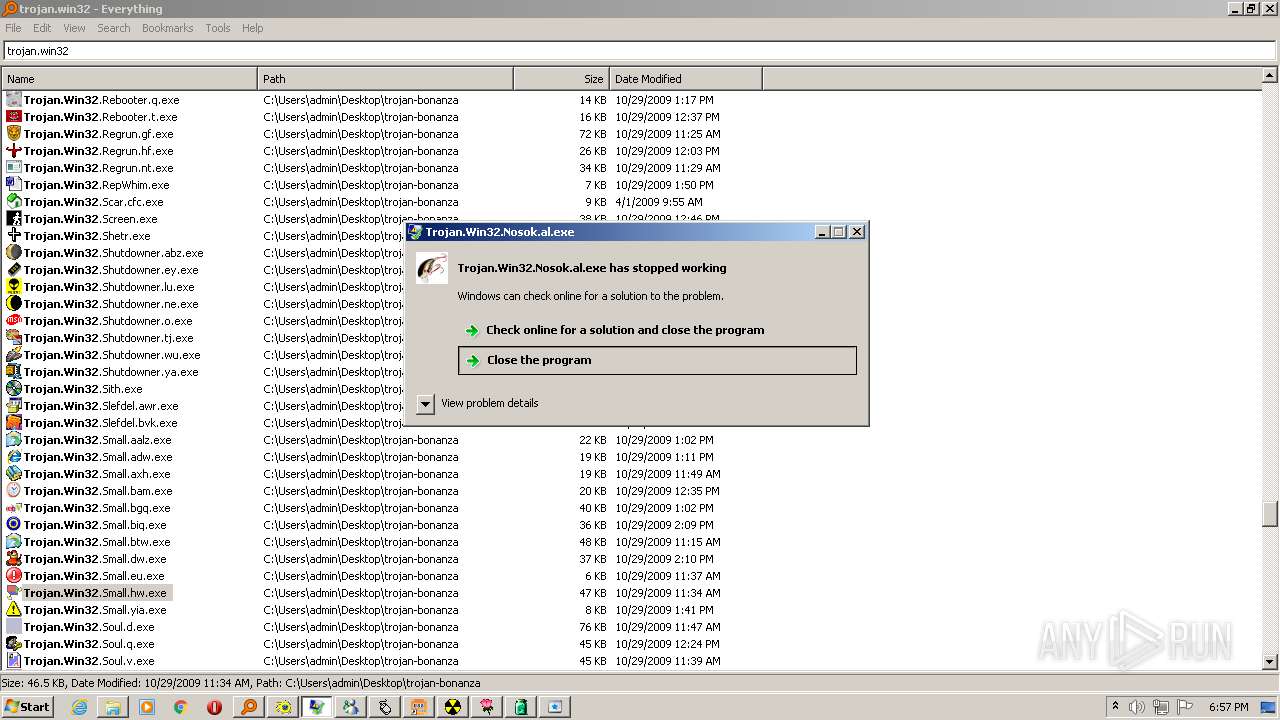Click the Nosok crash dialog program icon
This screenshot has width=1280, height=720.
(432, 268)
